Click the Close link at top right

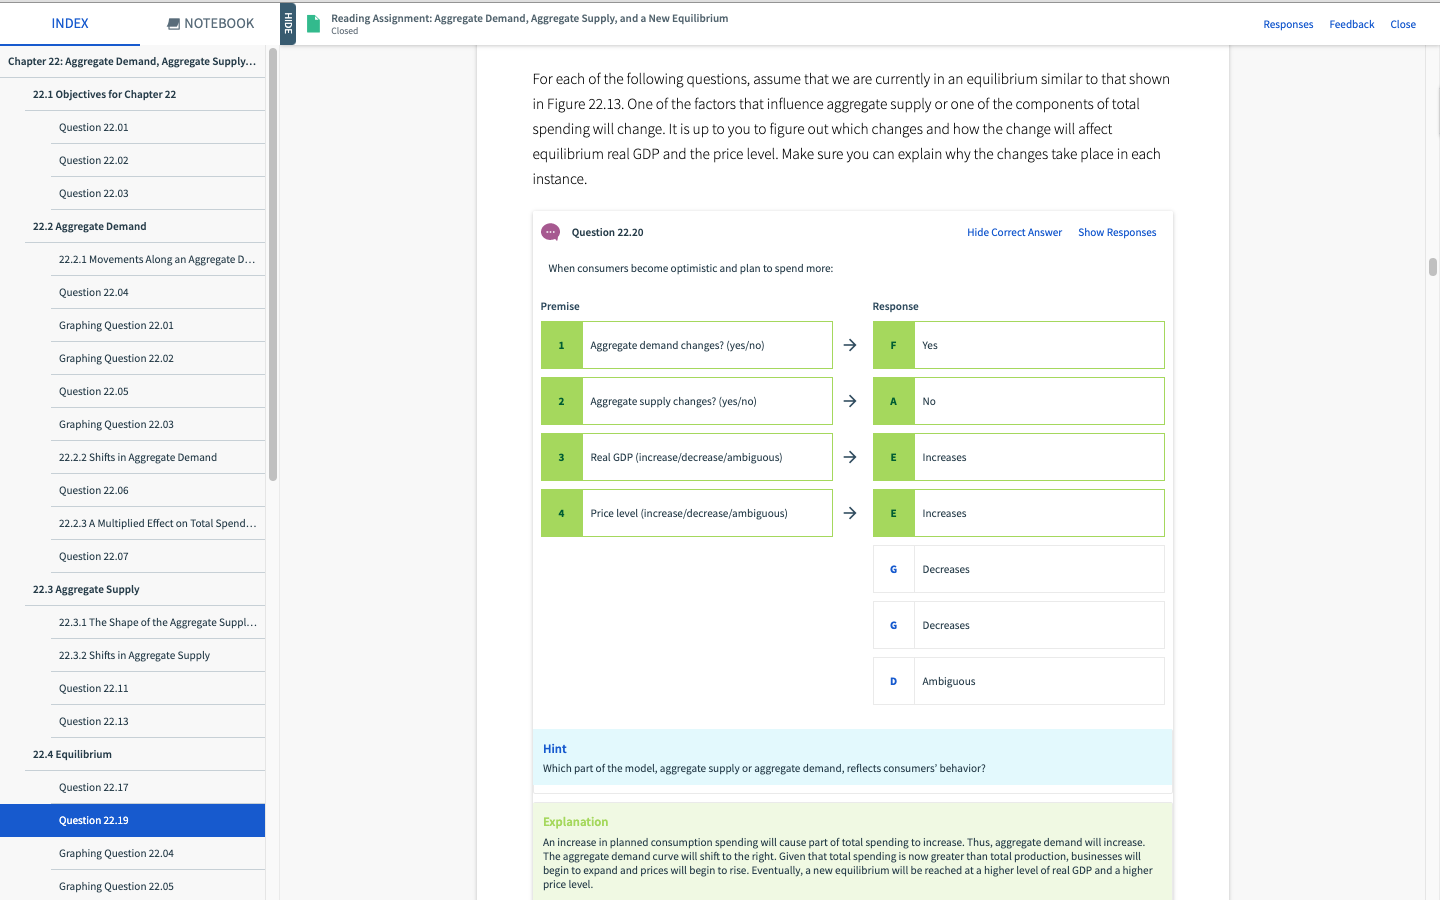(1403, 24)
